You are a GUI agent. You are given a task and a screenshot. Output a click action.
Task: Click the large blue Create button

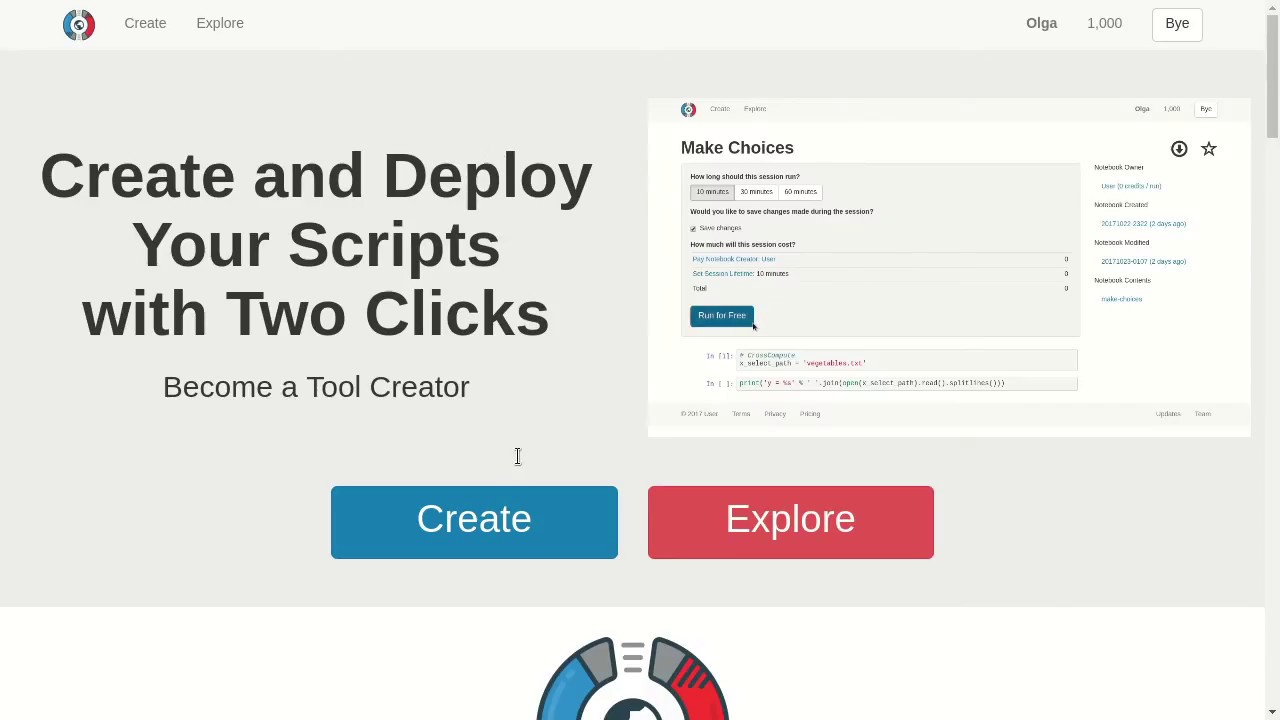[x=474, y=522]
